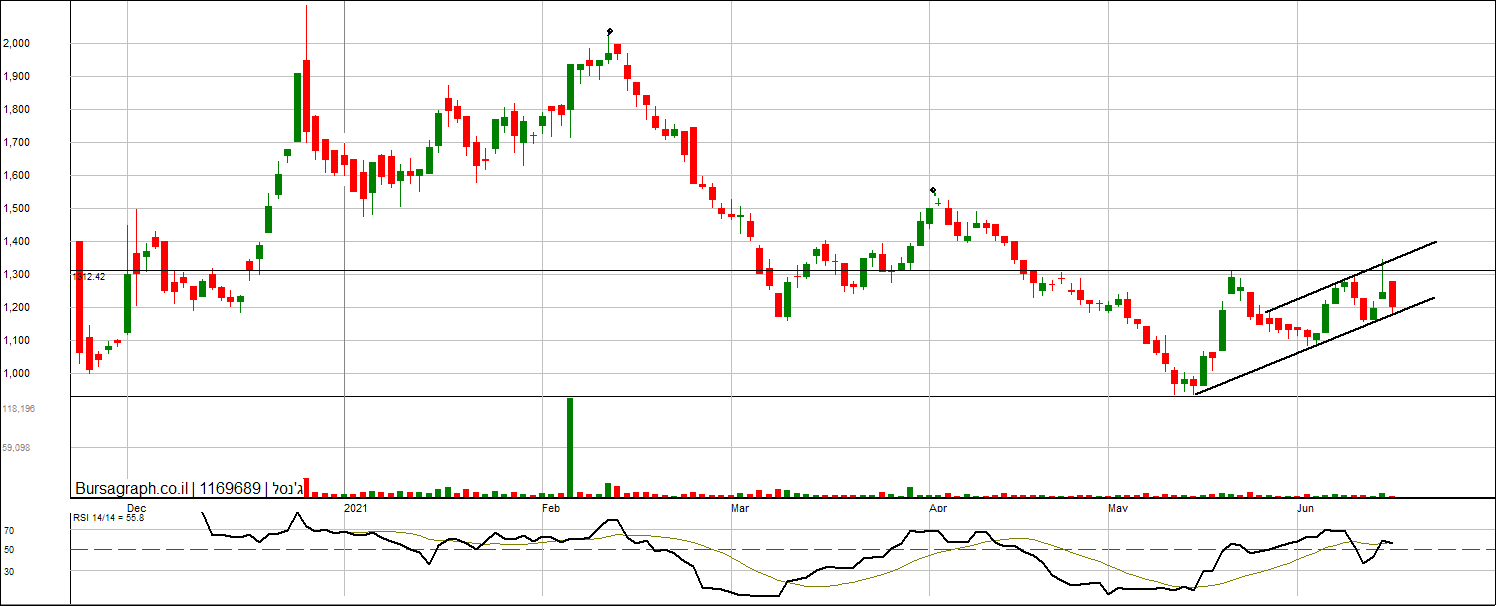Click the diamond marker above February peak
Screen dimensions: 1496x606
coord(609,32)
